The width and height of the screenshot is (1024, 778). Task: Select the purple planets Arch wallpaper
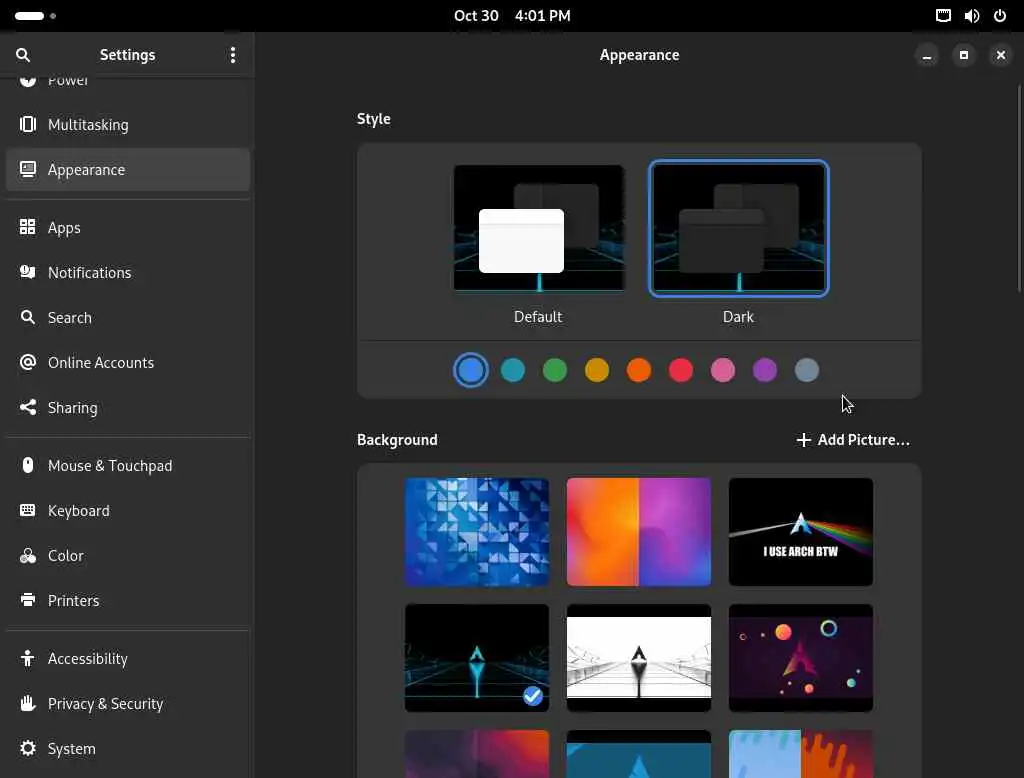801,658
